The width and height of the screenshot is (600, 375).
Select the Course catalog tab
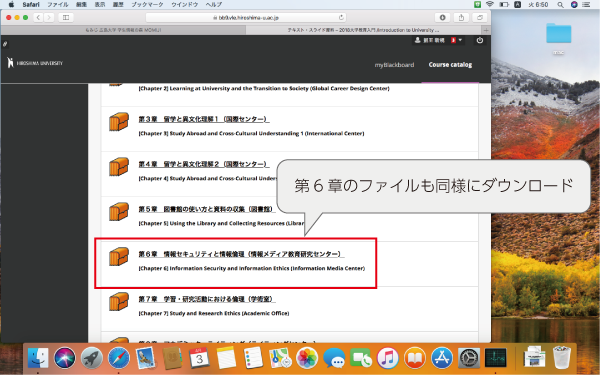click(x=450, y=65)
